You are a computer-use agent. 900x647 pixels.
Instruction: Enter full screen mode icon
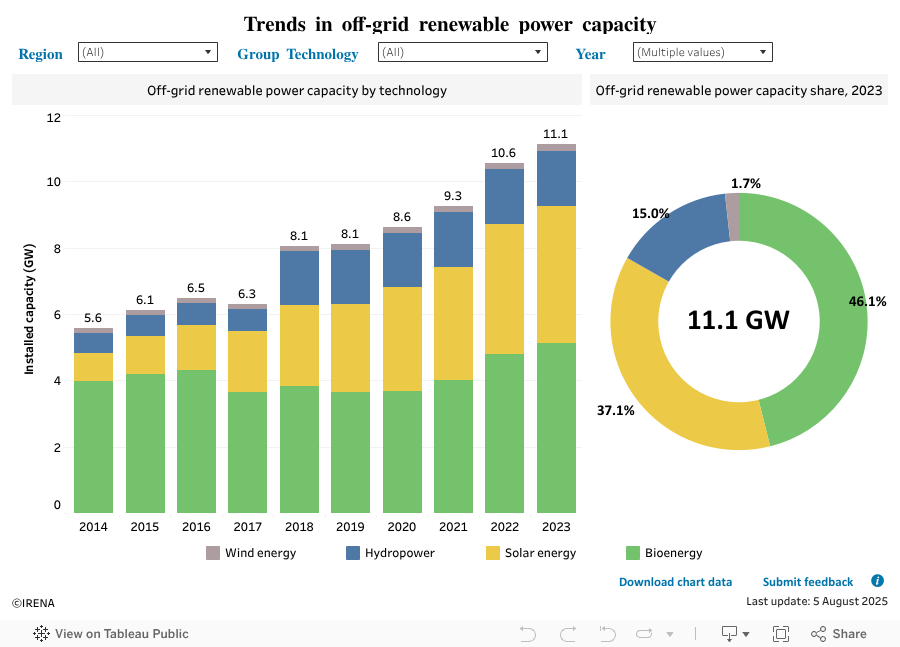click(x=781, y=634)
